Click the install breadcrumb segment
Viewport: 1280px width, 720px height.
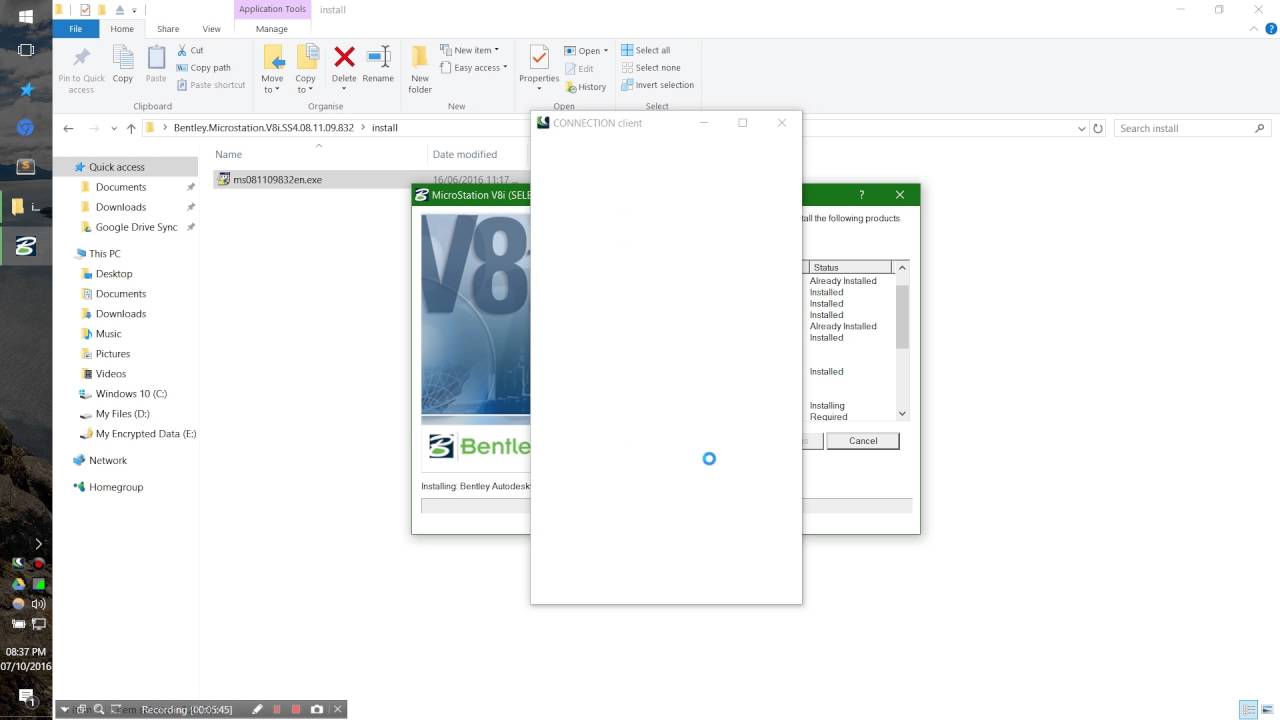pos(385,128)
